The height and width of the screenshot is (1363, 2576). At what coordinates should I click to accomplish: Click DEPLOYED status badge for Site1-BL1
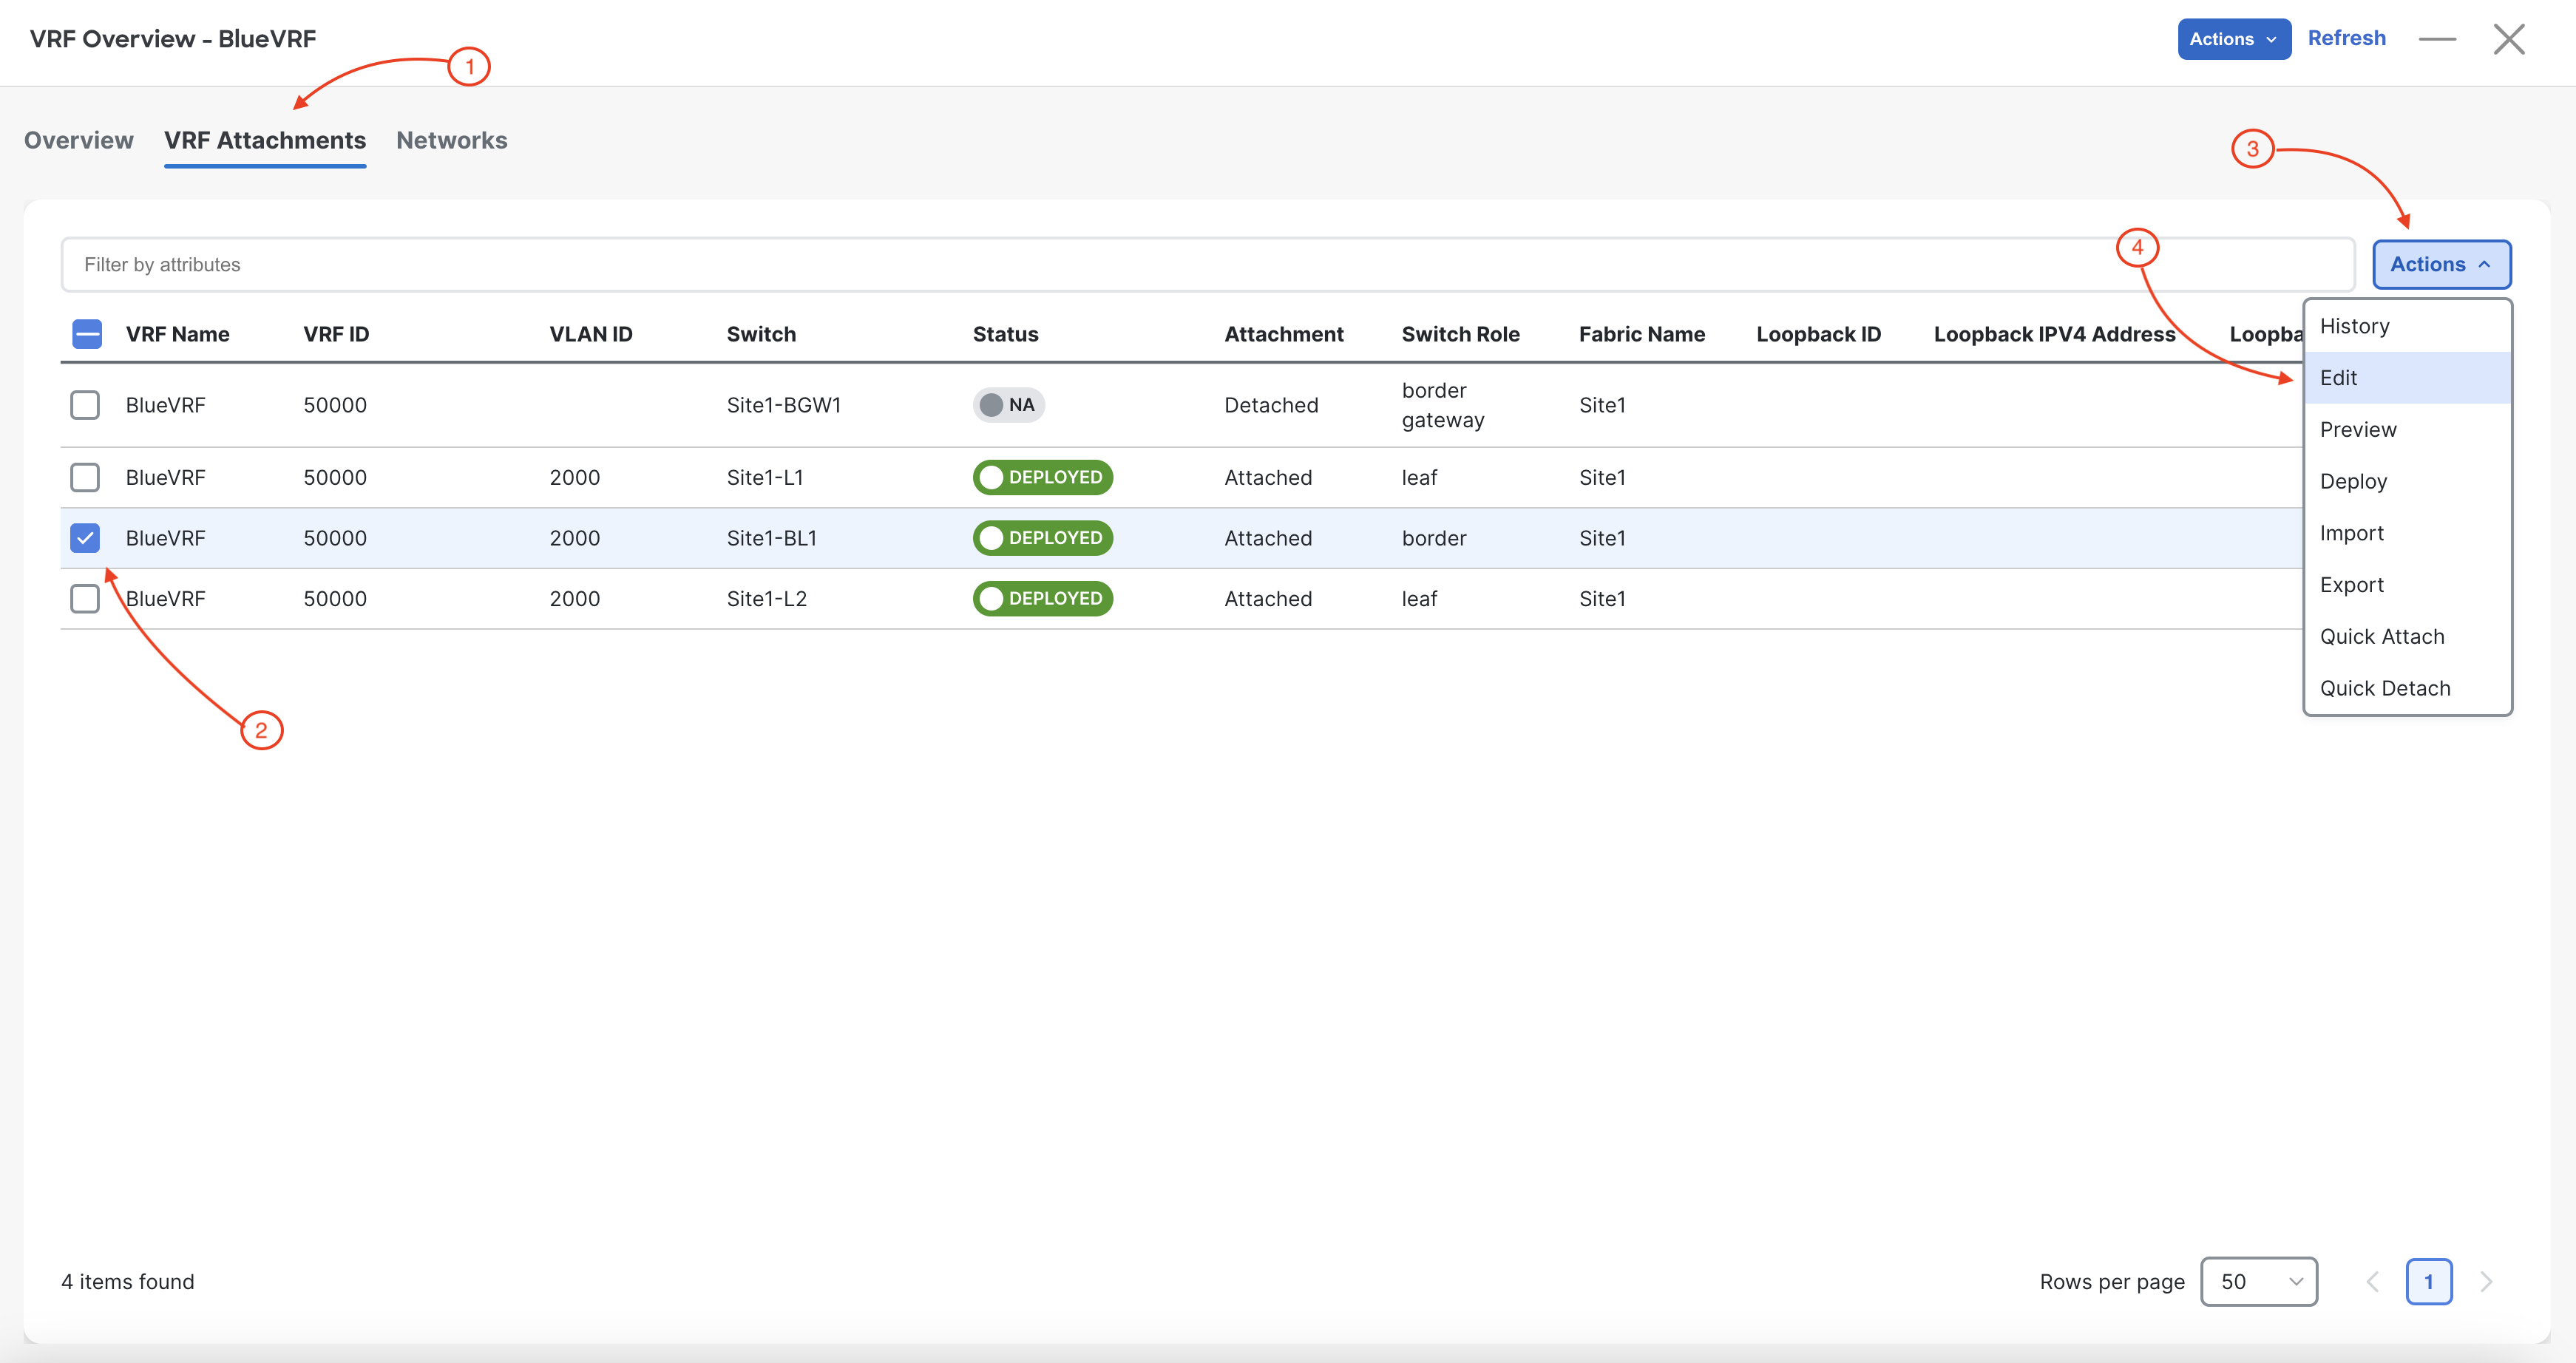[1042, 538]
